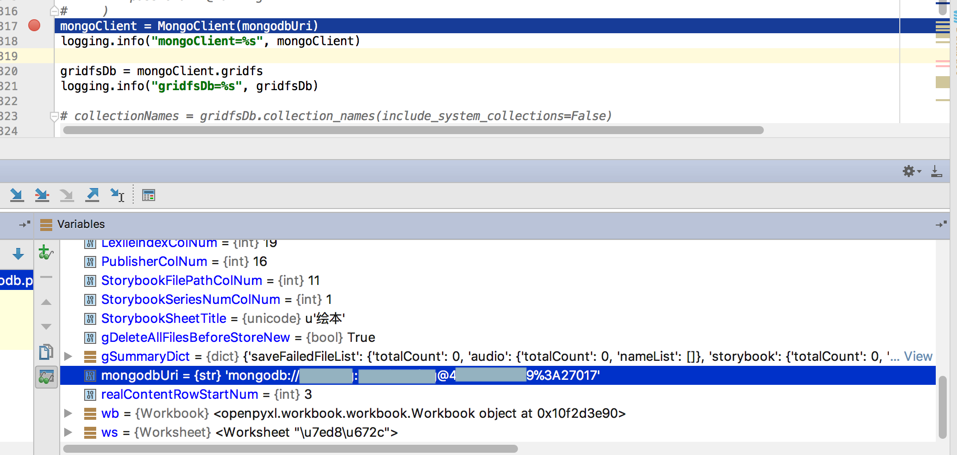Click the restore layout icon left of Variables
Viewport: 957px width, 455px height.
24,224
